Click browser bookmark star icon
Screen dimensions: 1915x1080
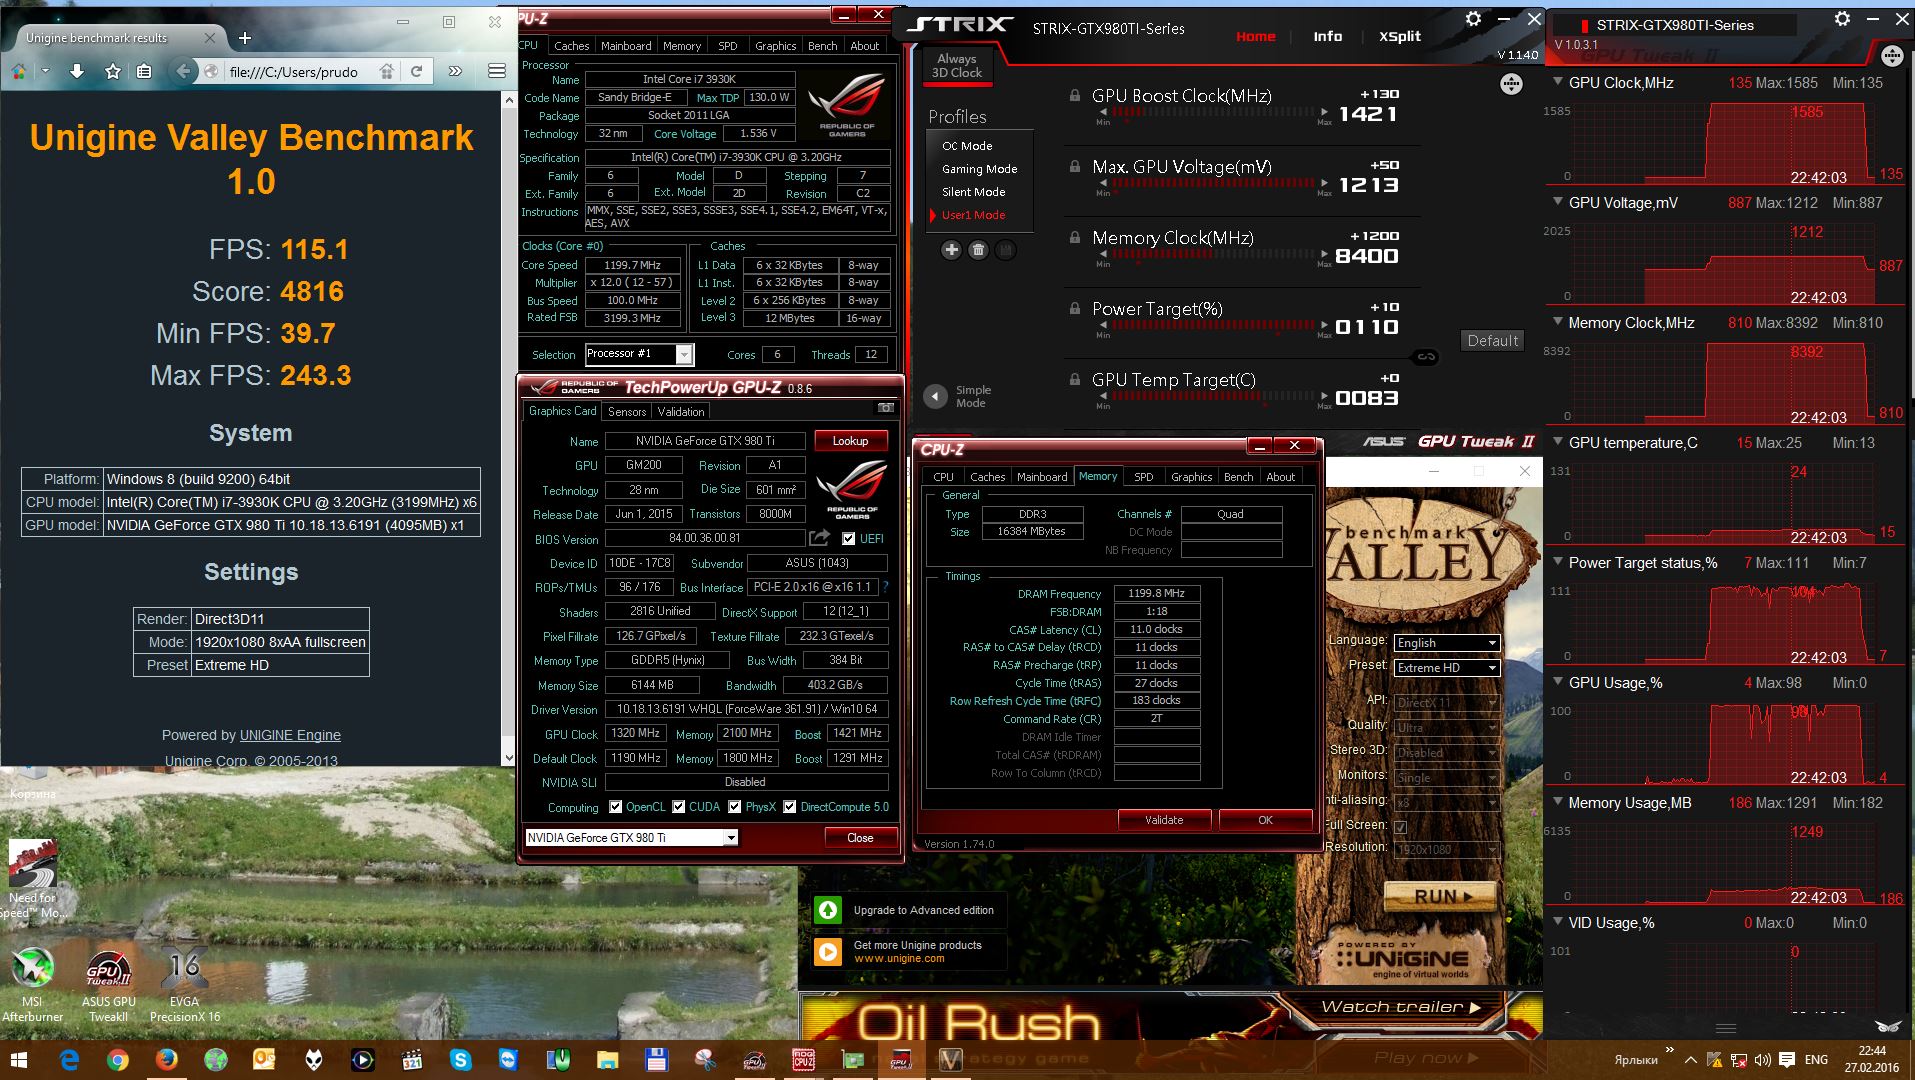pos(113,71)
